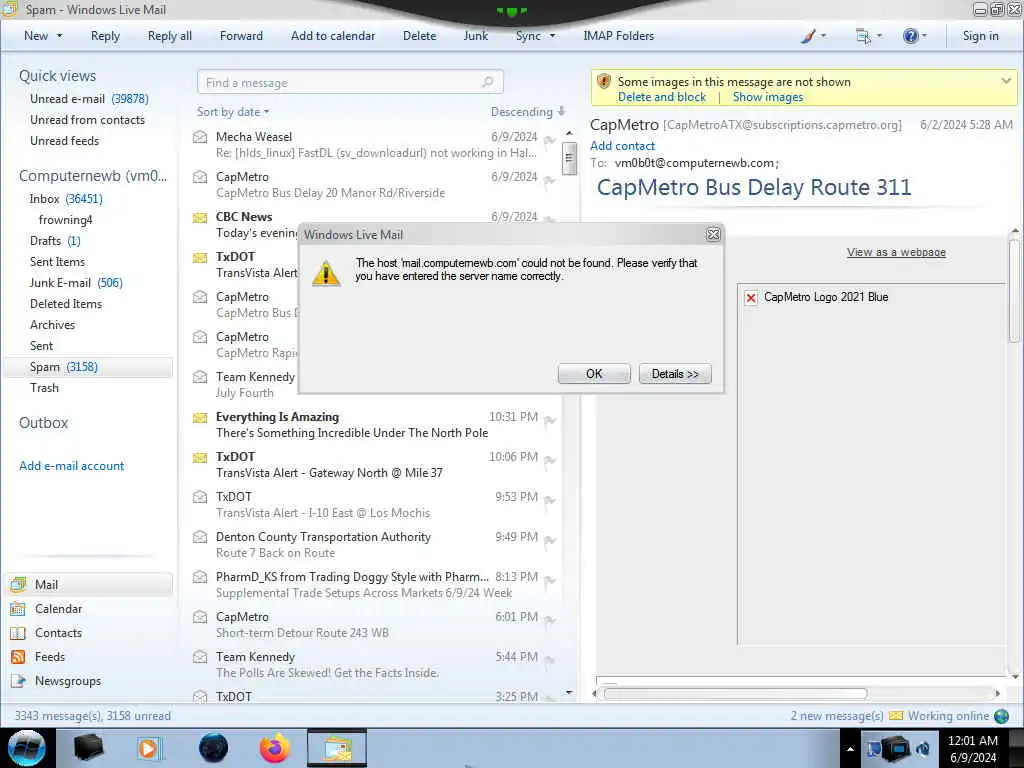Click Reply in the toolbar
This screenshot has height=768, width=1024.
click(x=105, y=36)
